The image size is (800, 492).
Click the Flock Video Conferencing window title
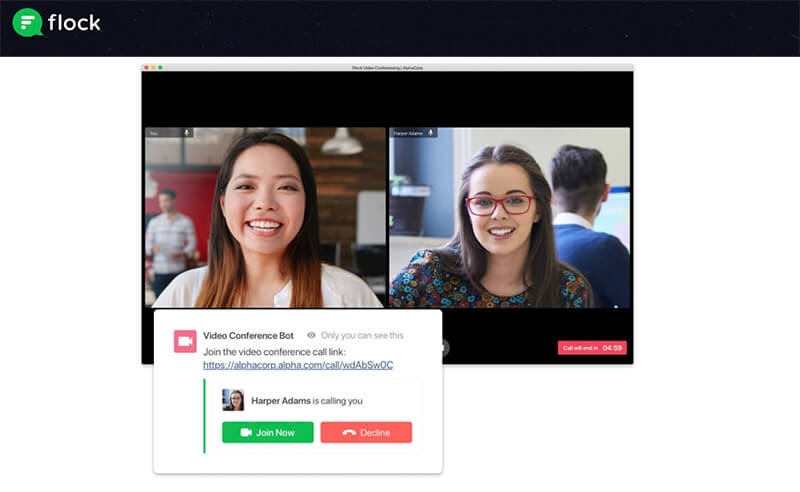387,67
